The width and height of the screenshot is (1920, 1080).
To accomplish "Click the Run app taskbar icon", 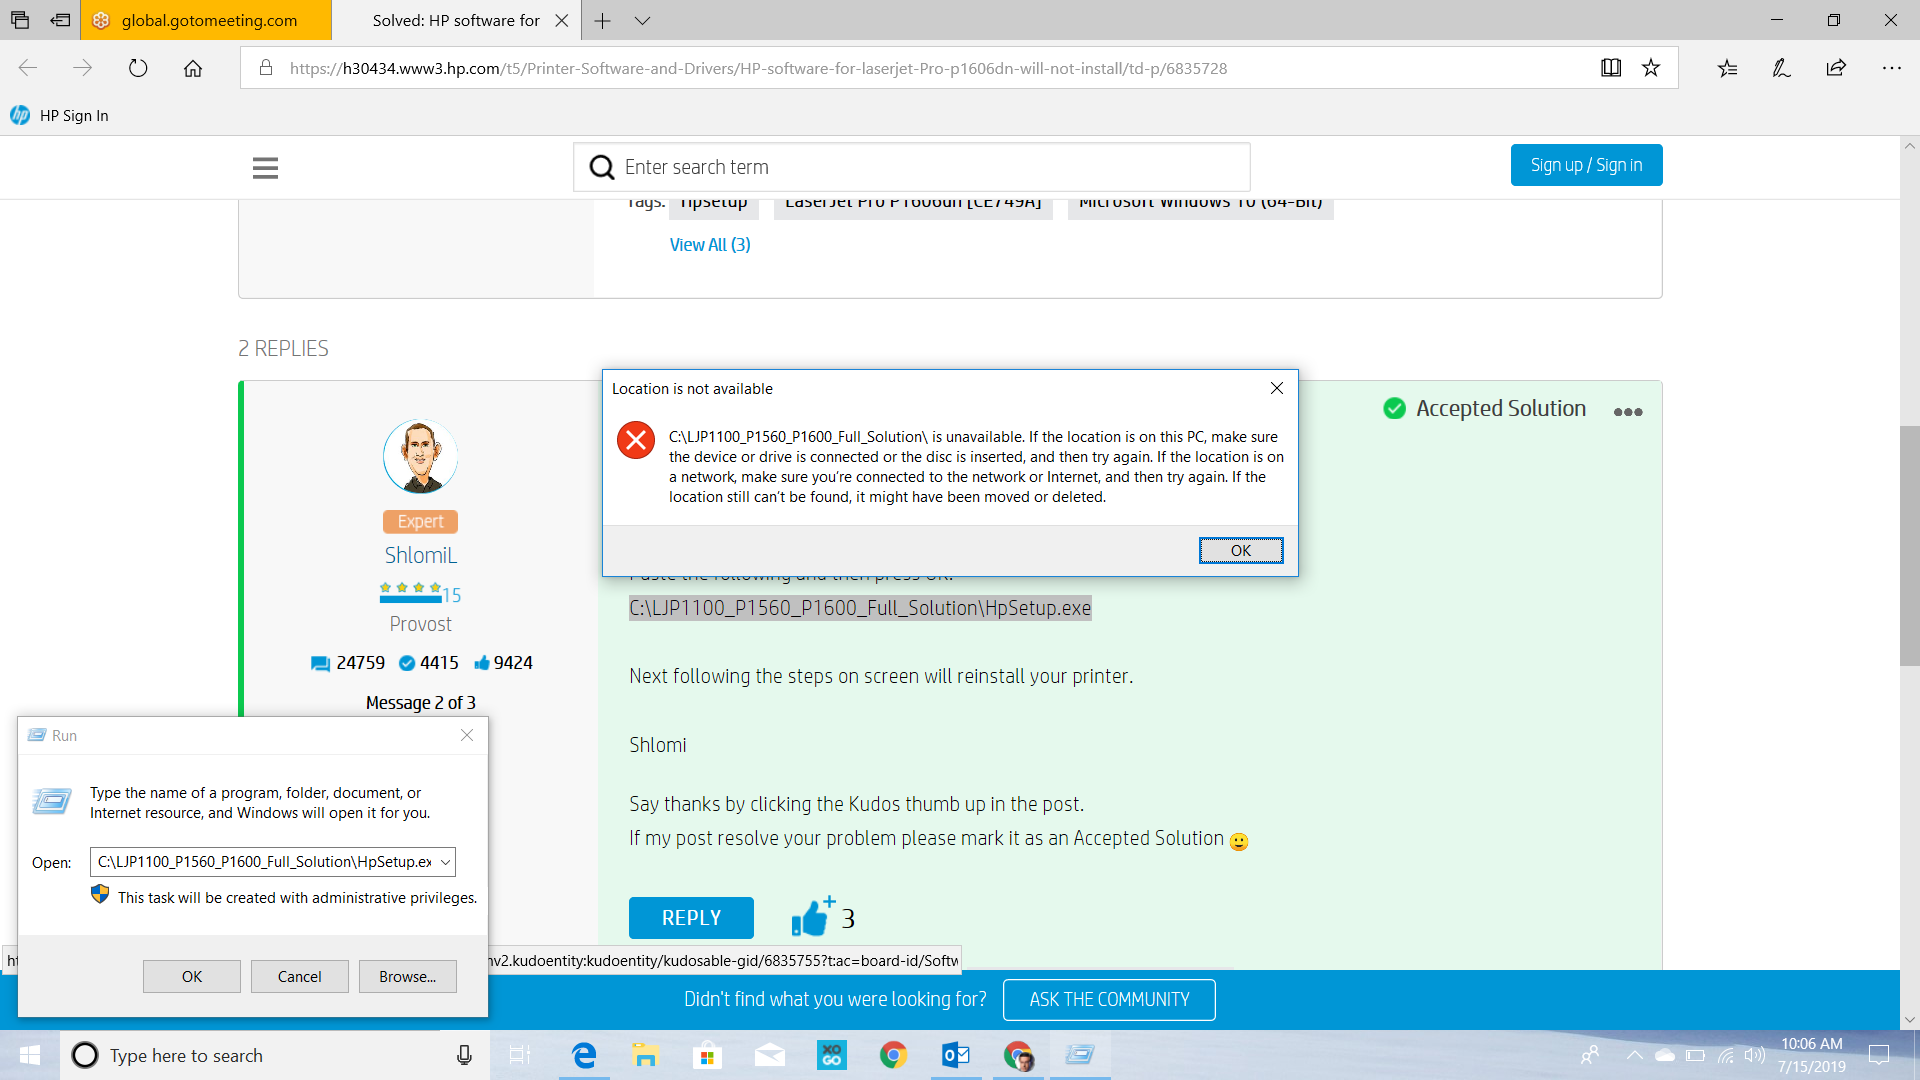I will tap(1080, 1055).
